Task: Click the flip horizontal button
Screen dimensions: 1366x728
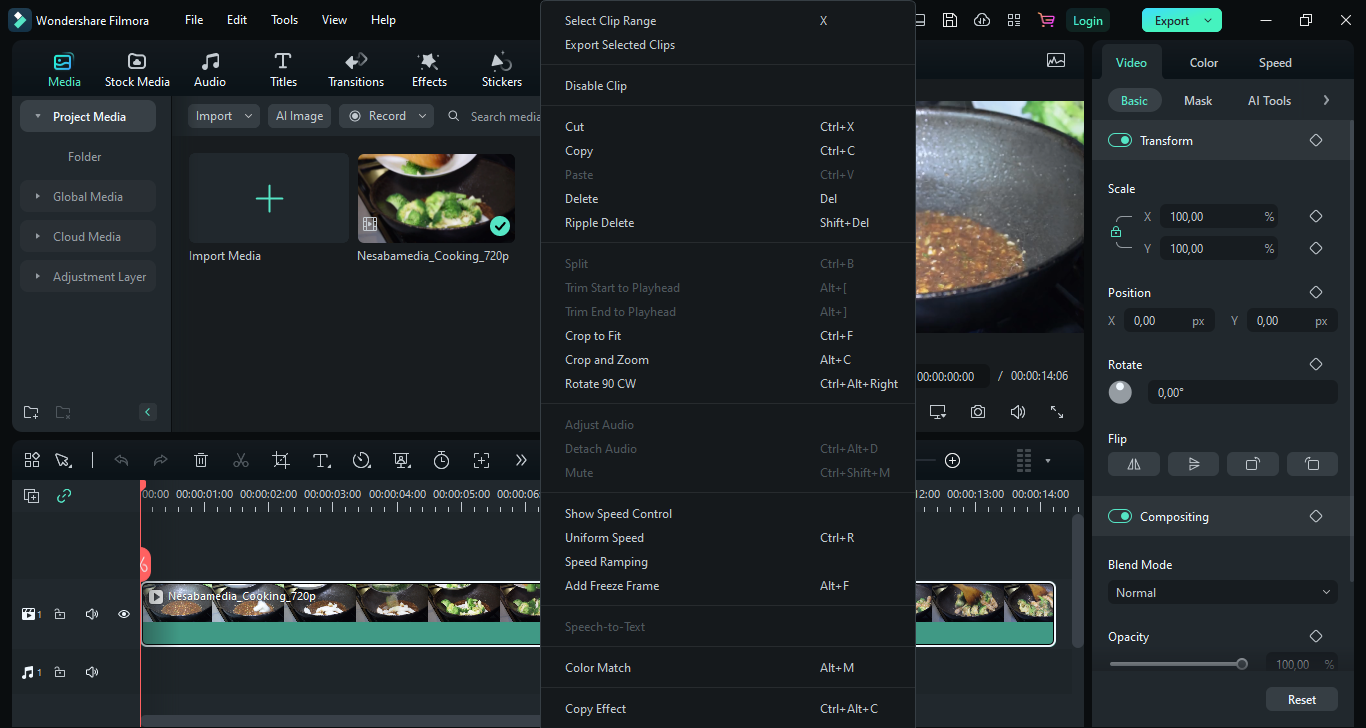Action: point(1133,464)
